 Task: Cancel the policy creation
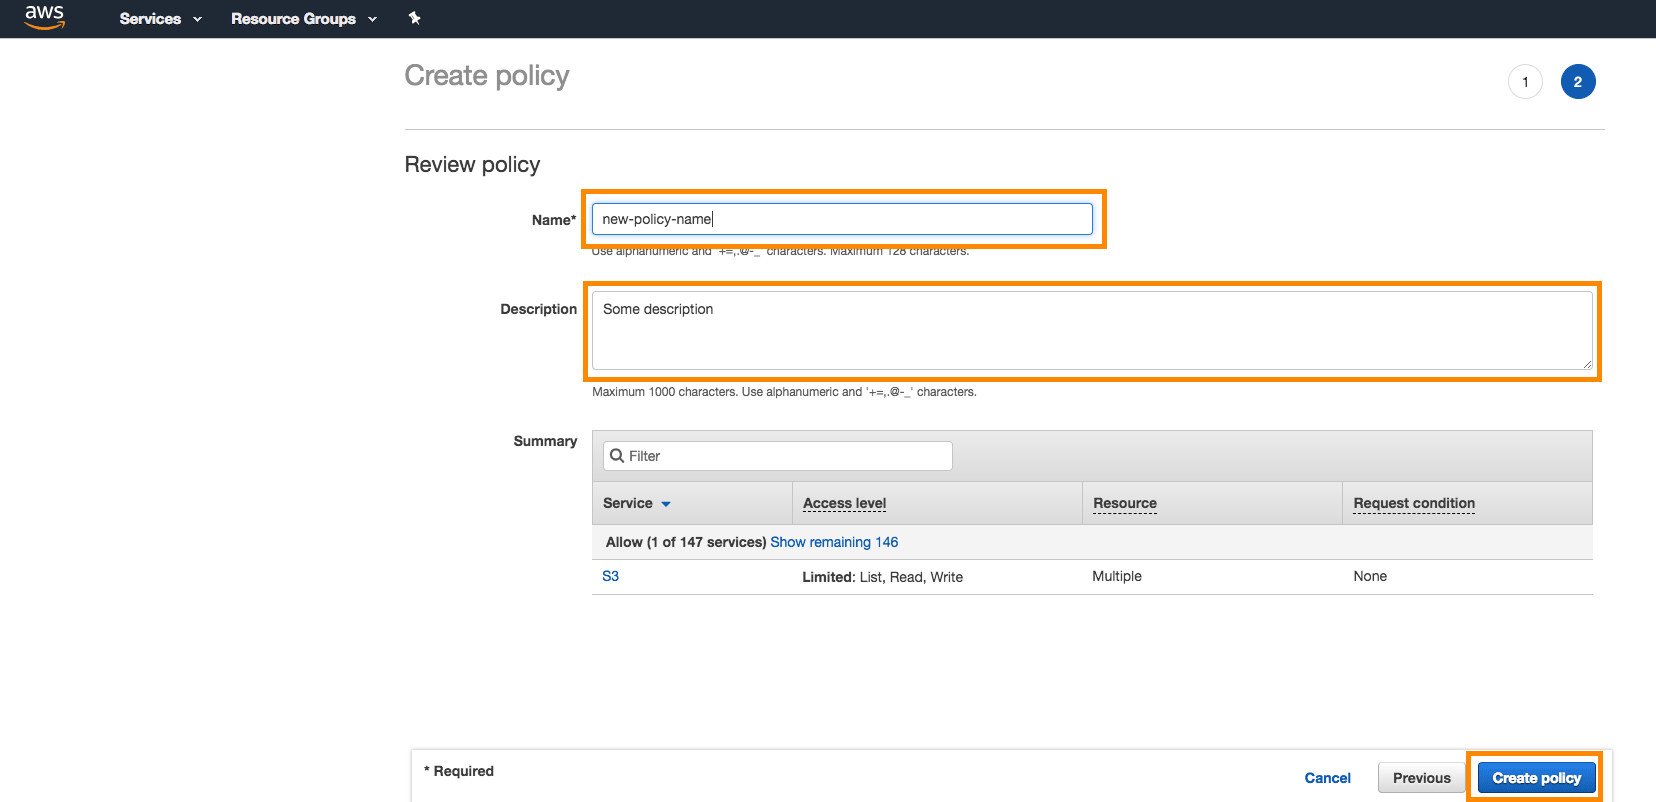point(1327,778)
